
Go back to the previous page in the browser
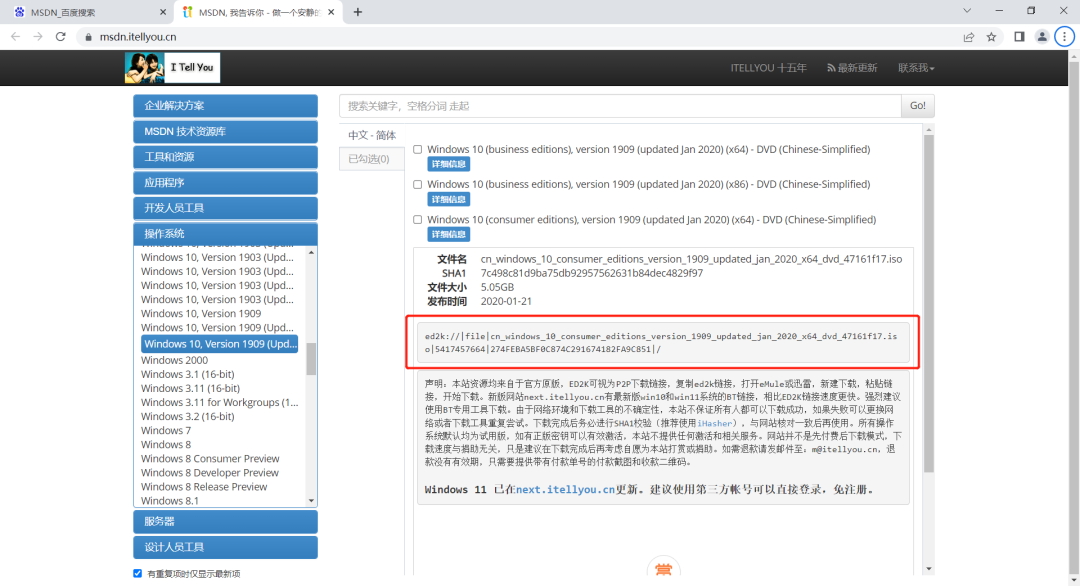click(15, 36)
